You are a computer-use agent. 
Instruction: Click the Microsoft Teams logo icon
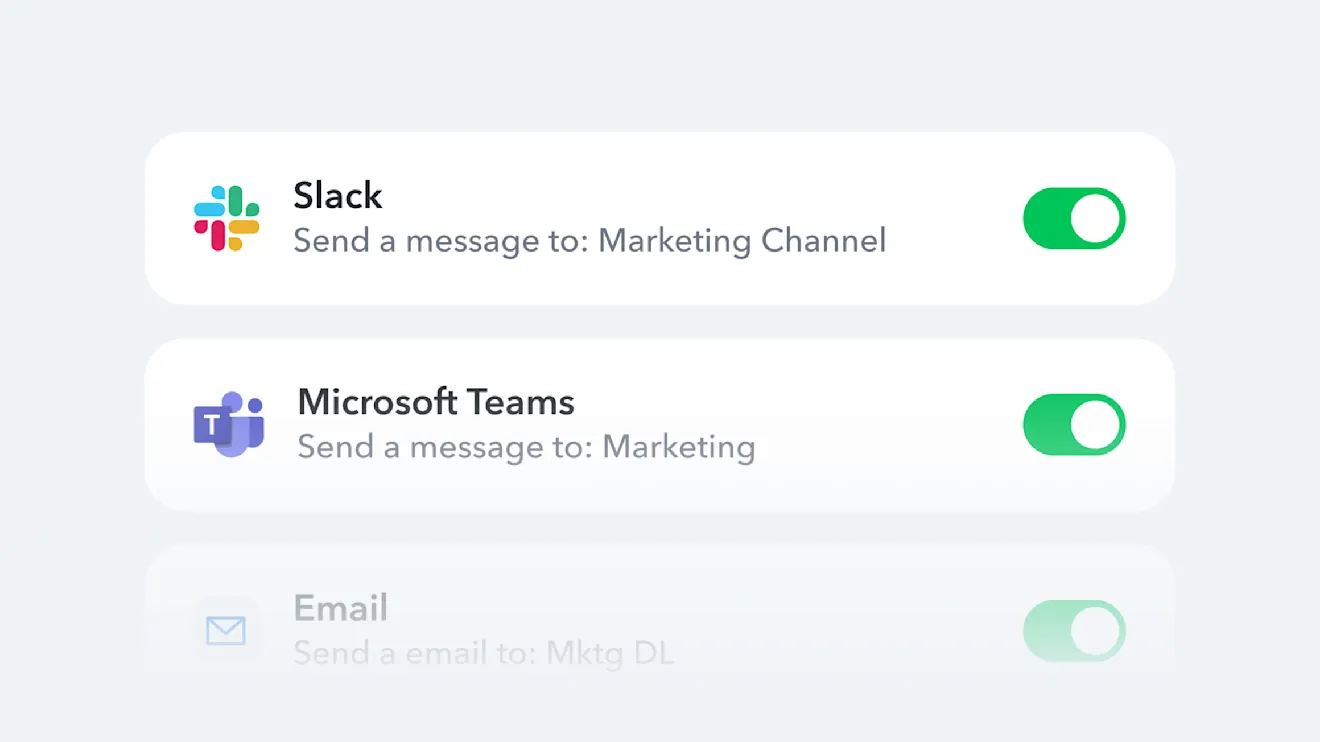tap(229, 424)
